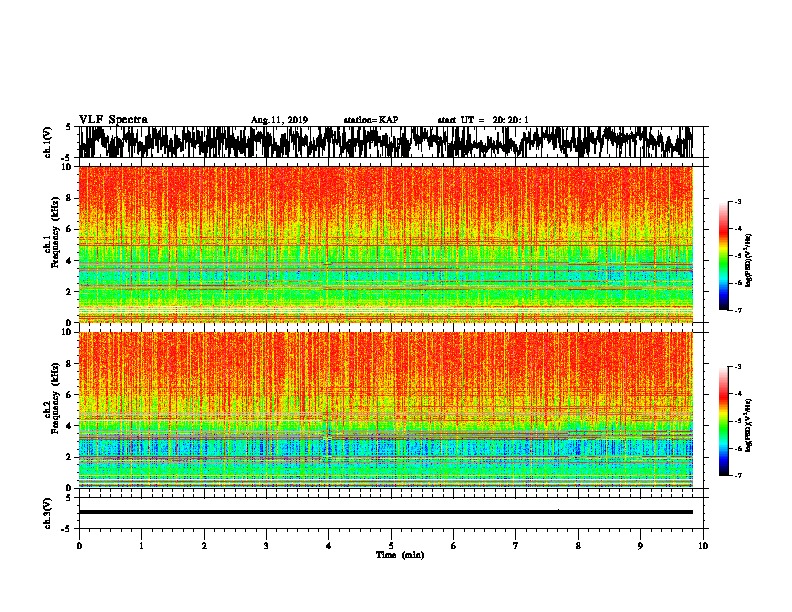Click the ch.3(V) axis label
Image resolution: width=792 pixels, height=612 pixels.
[48, 513]
